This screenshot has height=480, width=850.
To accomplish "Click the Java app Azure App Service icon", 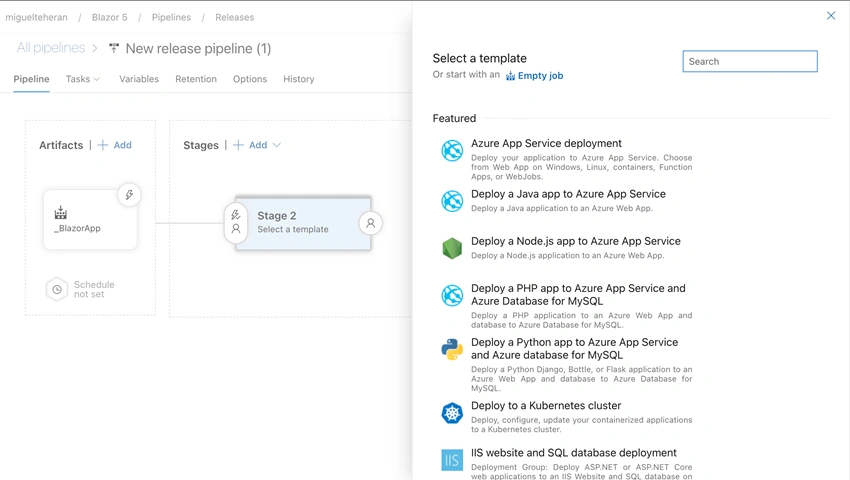I will [452, 201].
